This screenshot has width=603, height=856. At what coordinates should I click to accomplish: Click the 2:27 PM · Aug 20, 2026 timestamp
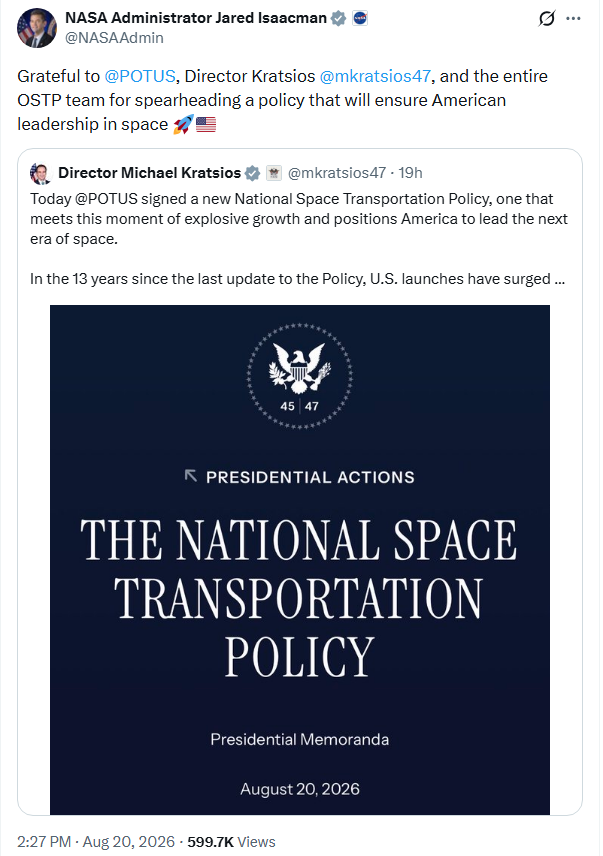[x=96, y=841]
